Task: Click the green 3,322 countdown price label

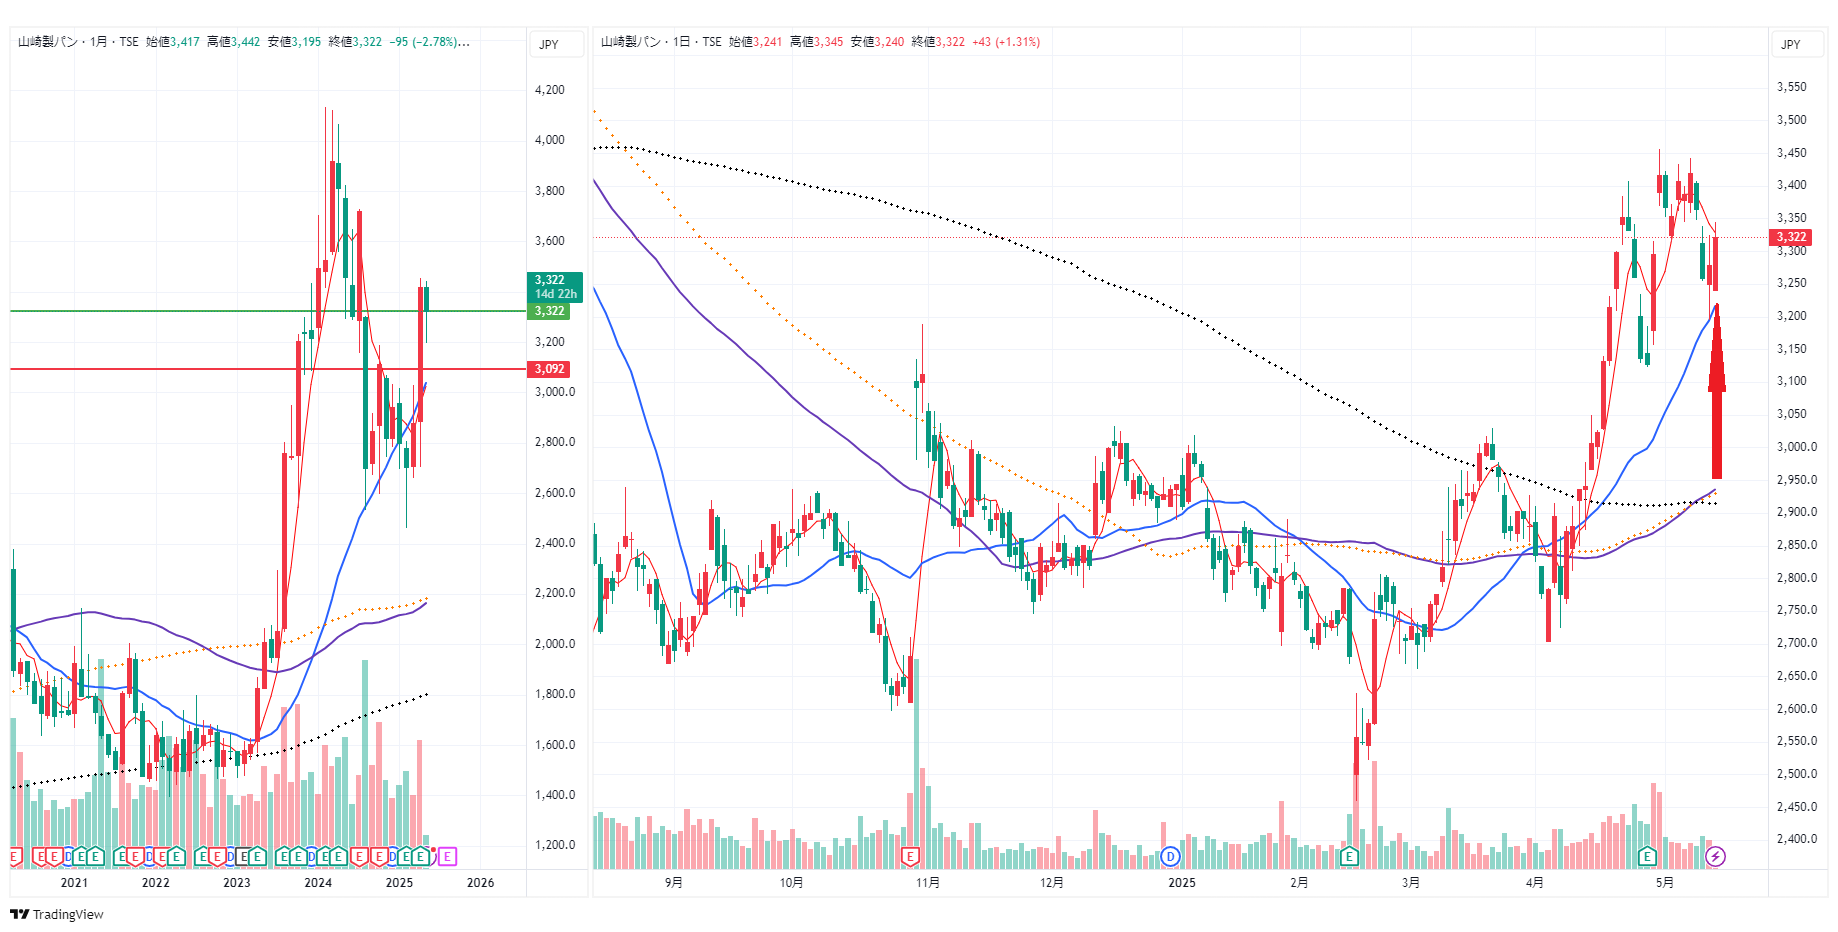Action: [555, 287]
